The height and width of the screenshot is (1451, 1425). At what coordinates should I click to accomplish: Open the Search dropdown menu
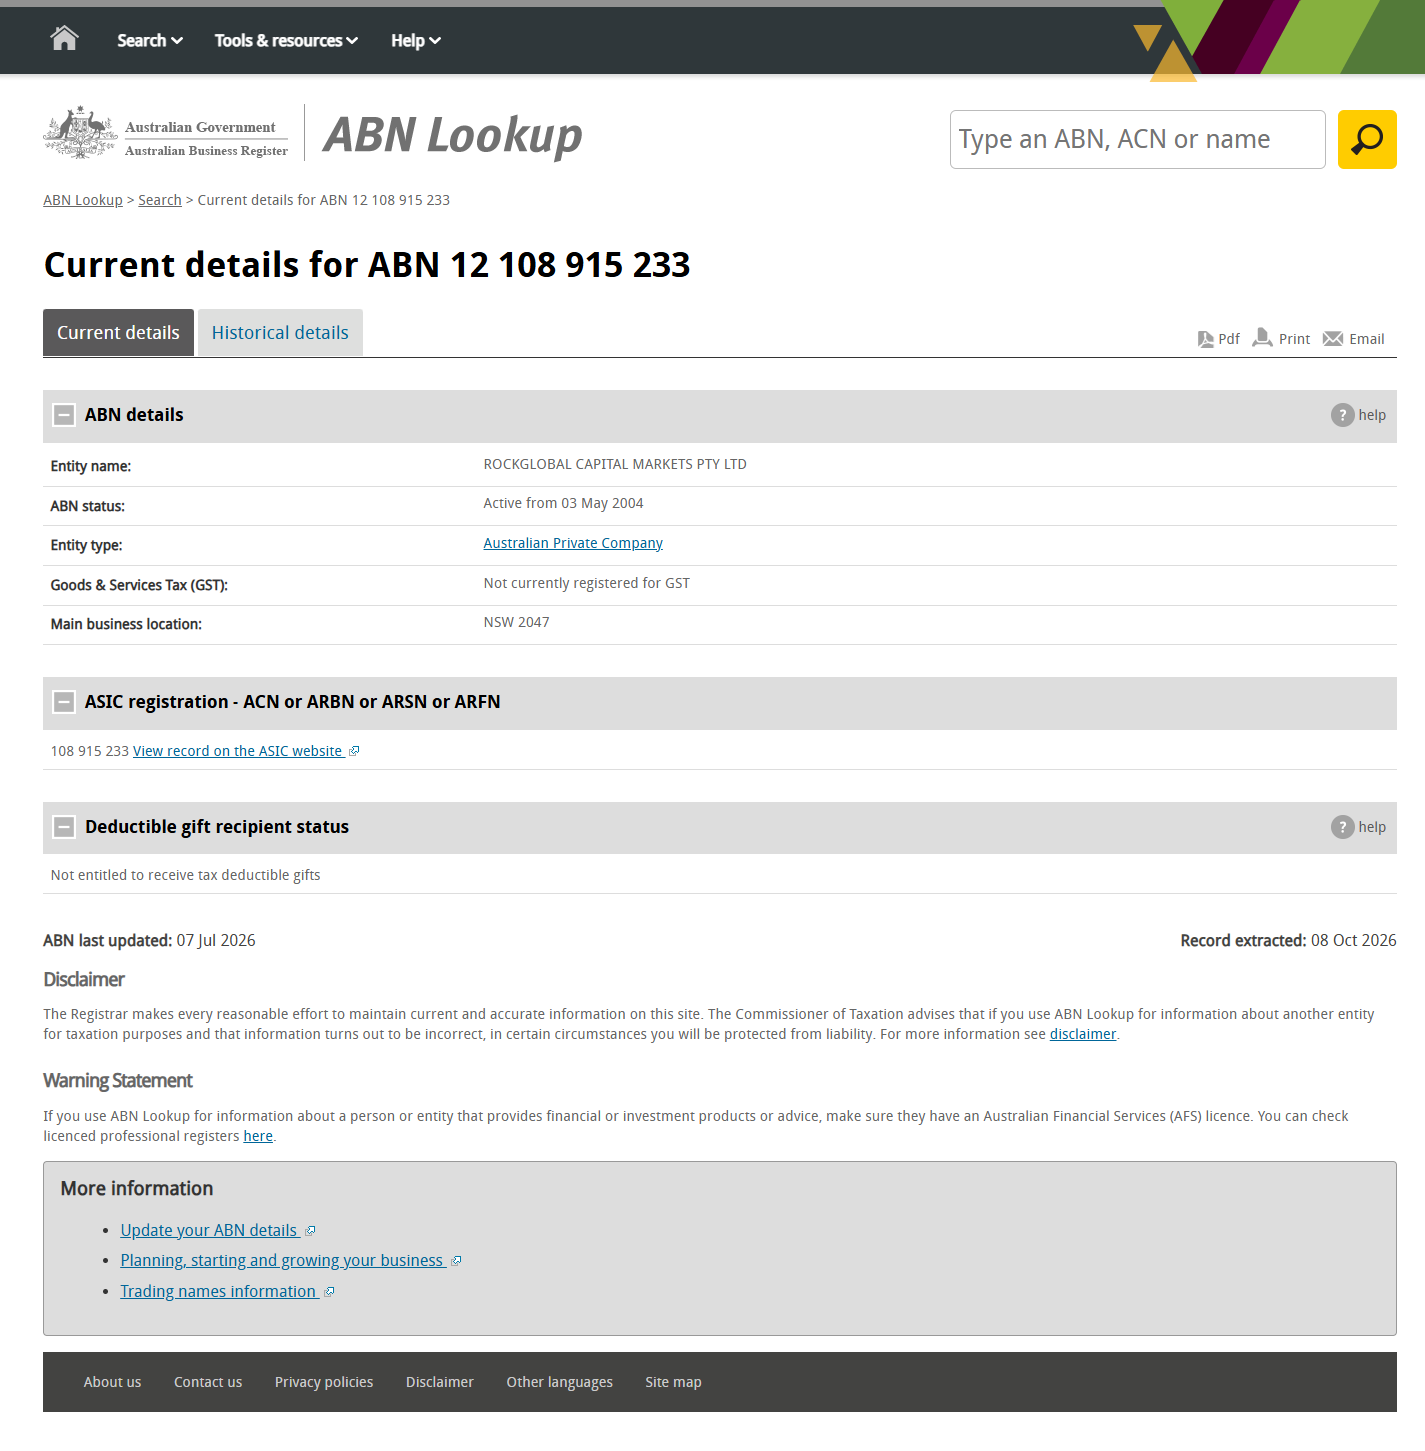(x=150, y=40)
